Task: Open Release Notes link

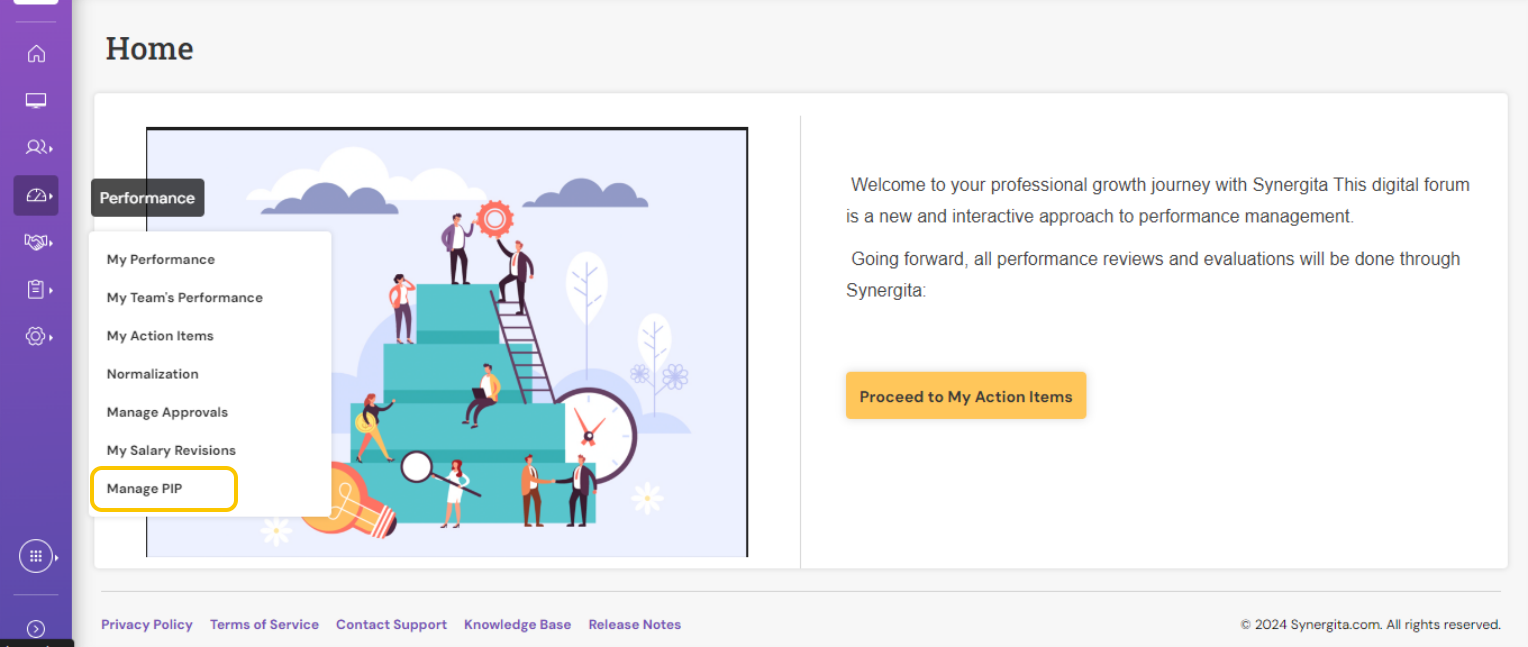Action: pyautogui.click(x=634, y=624)
